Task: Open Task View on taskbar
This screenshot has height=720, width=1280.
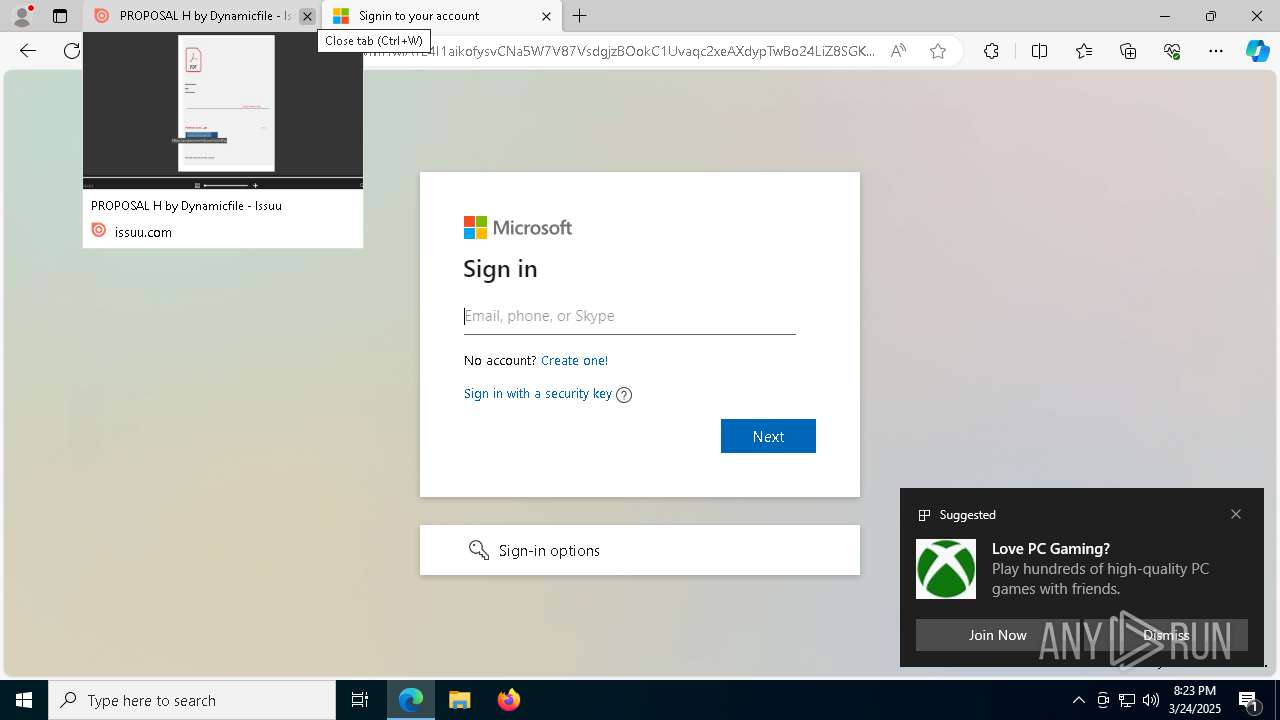Action: point(360,700)
